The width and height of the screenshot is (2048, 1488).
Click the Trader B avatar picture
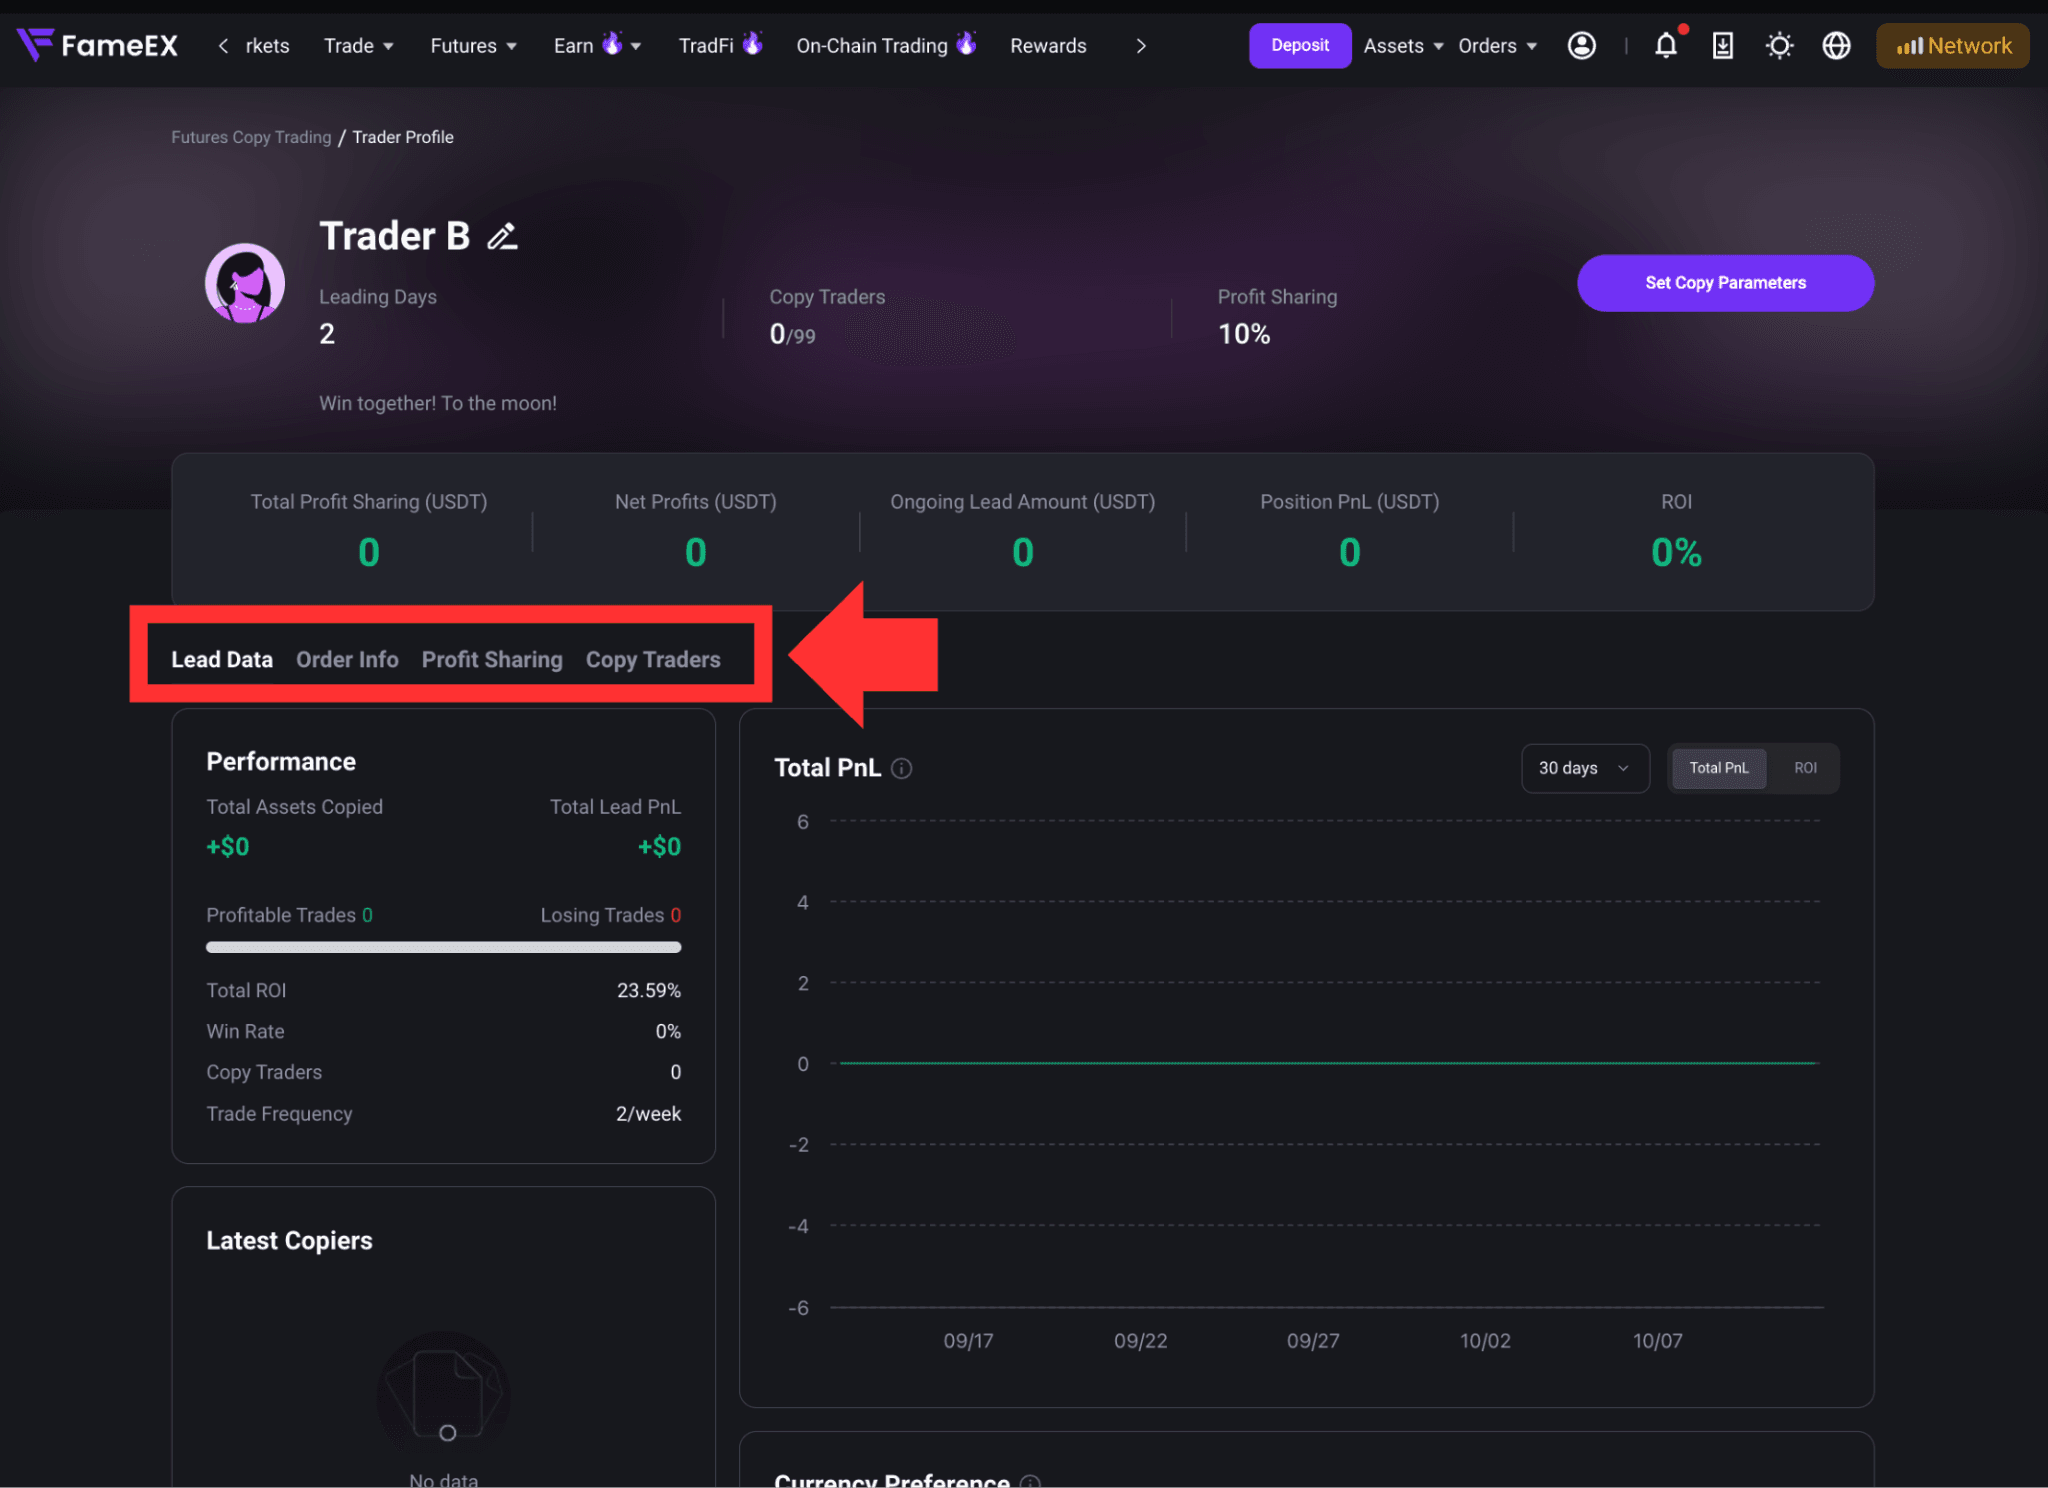click(x=245, y=283)
